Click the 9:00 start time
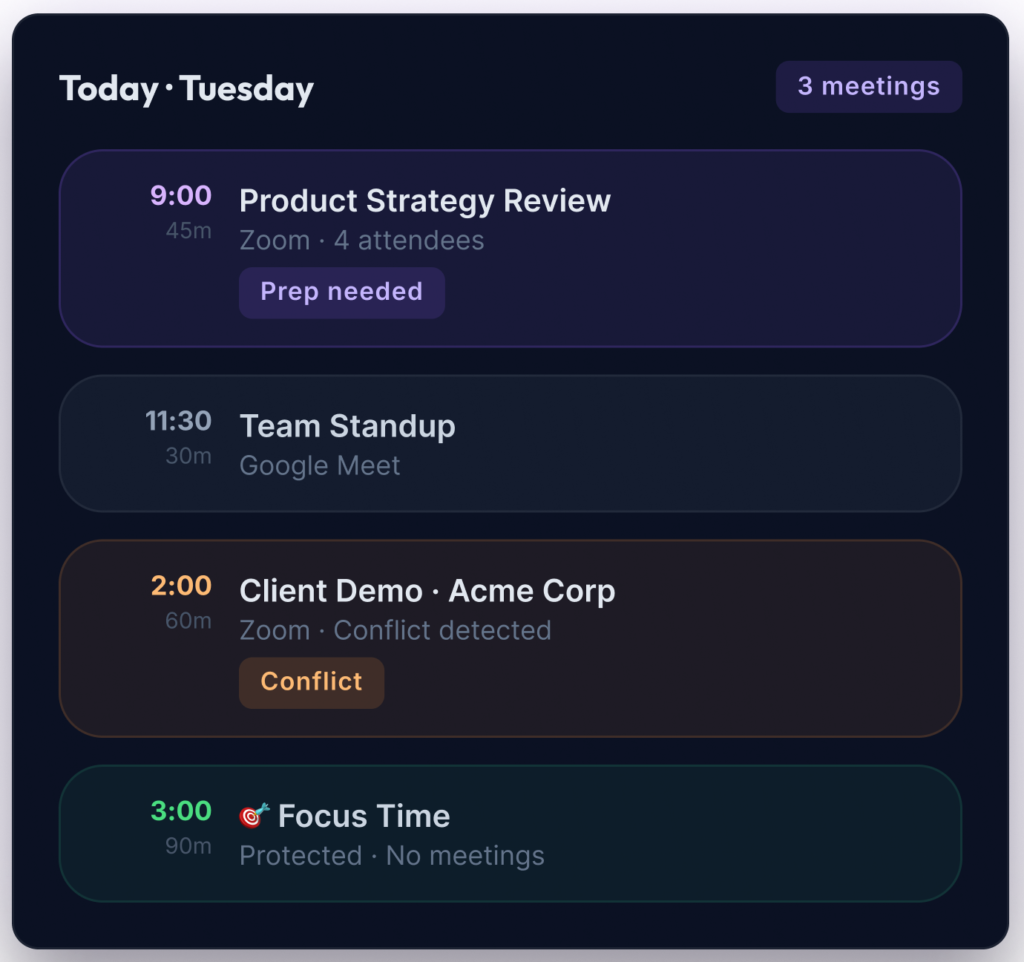The image size is (1024, 962). (x=181, y=196)
